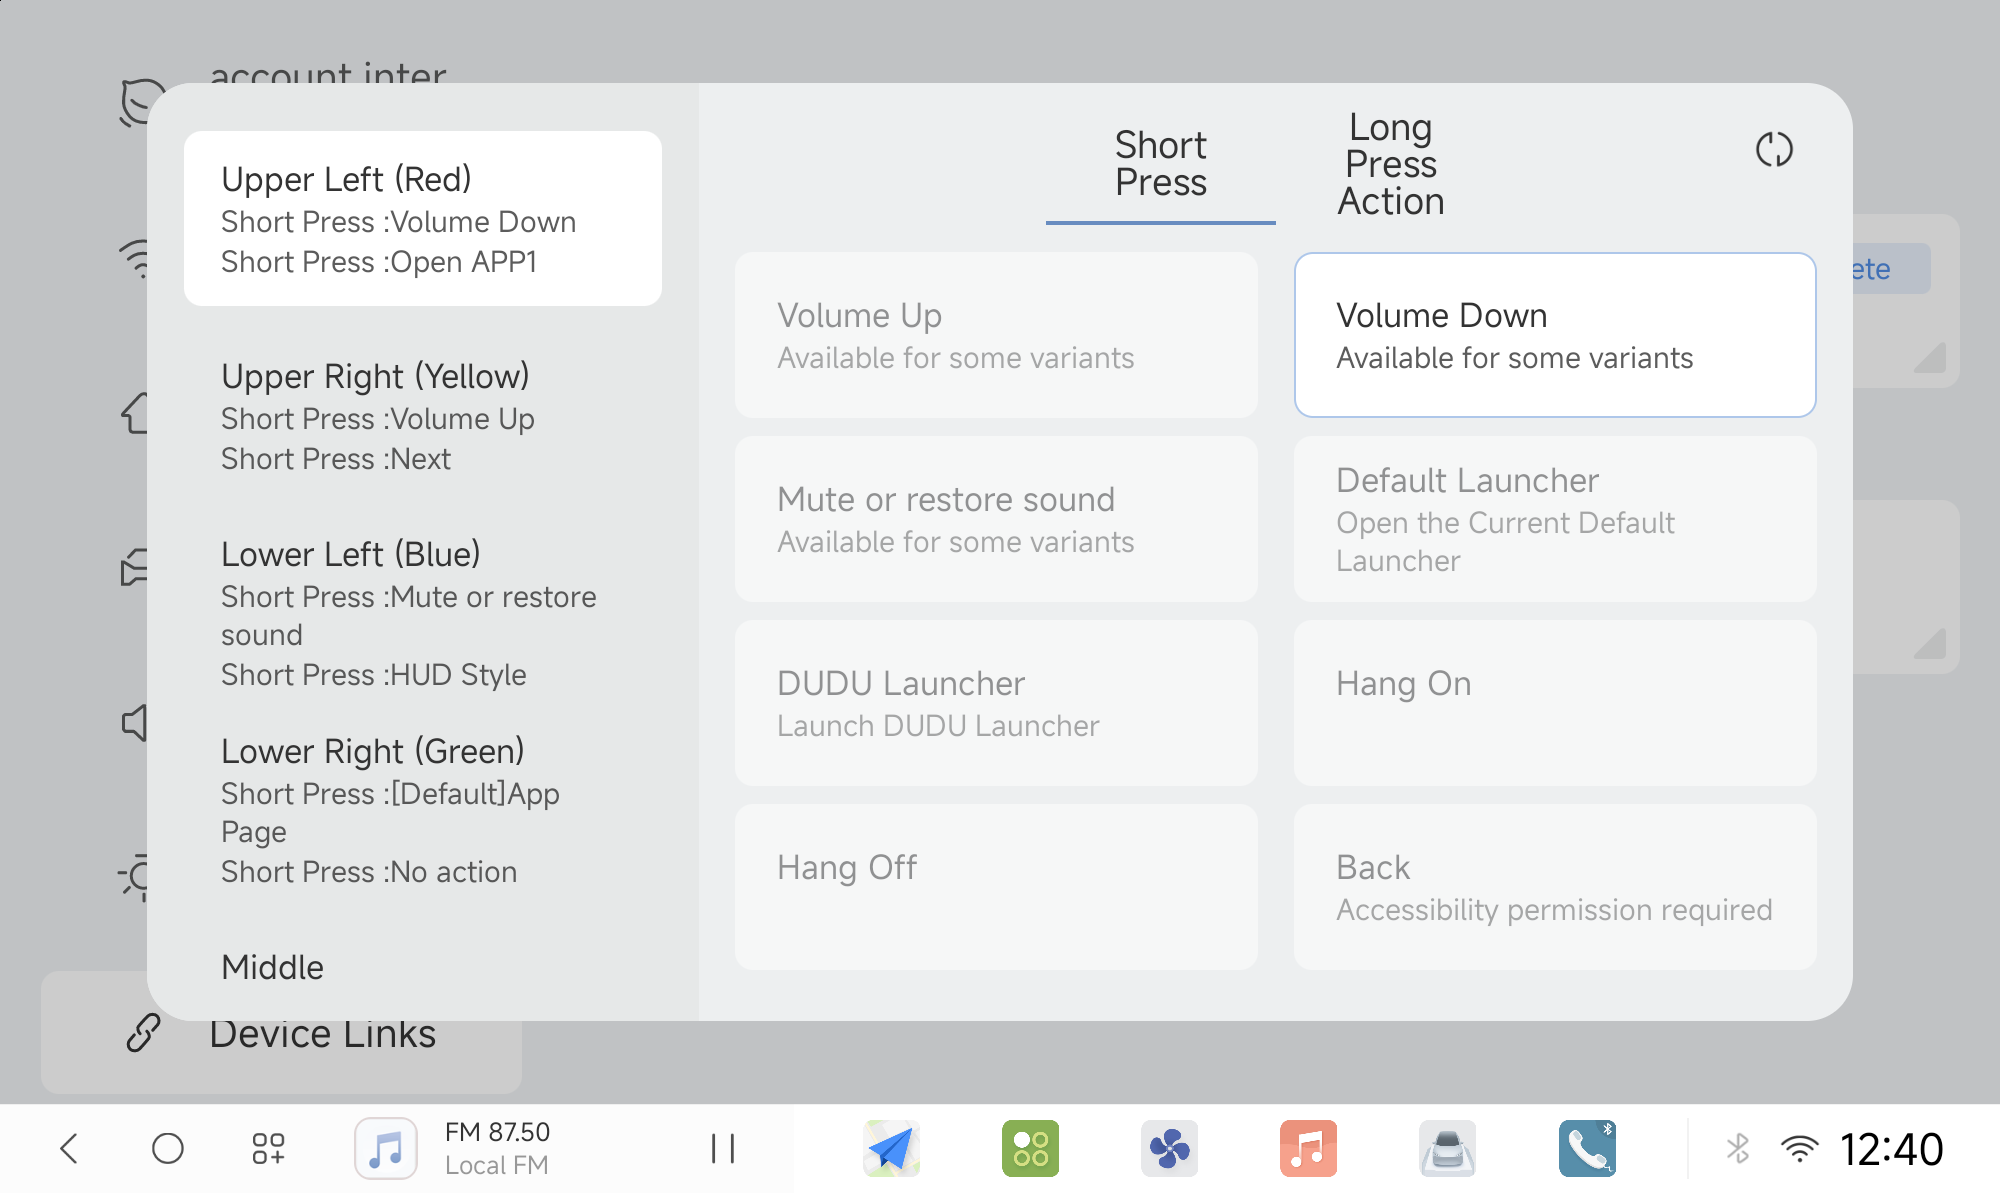This screenshot has height=1200, width=2000.
Task: Select the Short Press tab
Action: pyautogui.click(x=1160, y=165)
